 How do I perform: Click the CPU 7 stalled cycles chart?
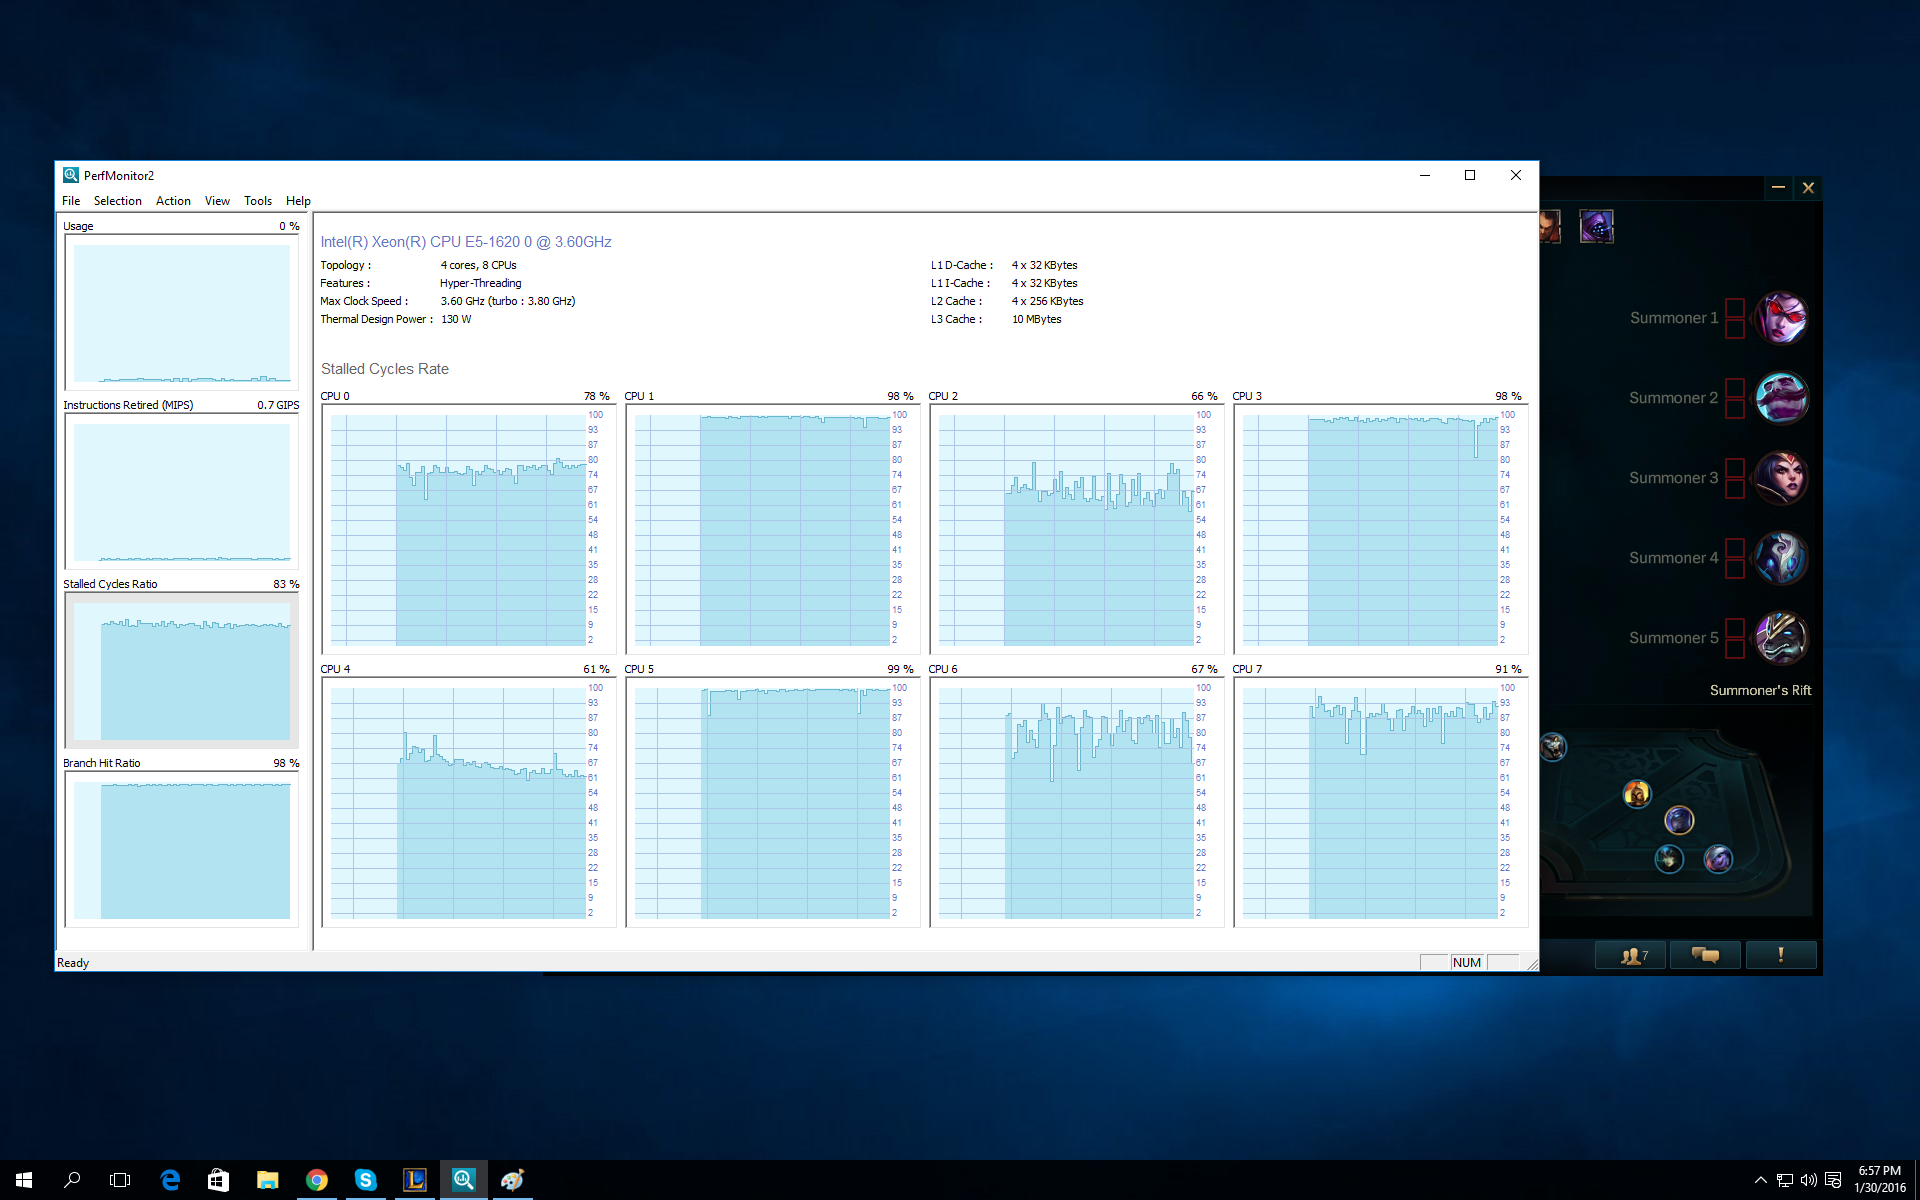click(x=1379, y=802)
